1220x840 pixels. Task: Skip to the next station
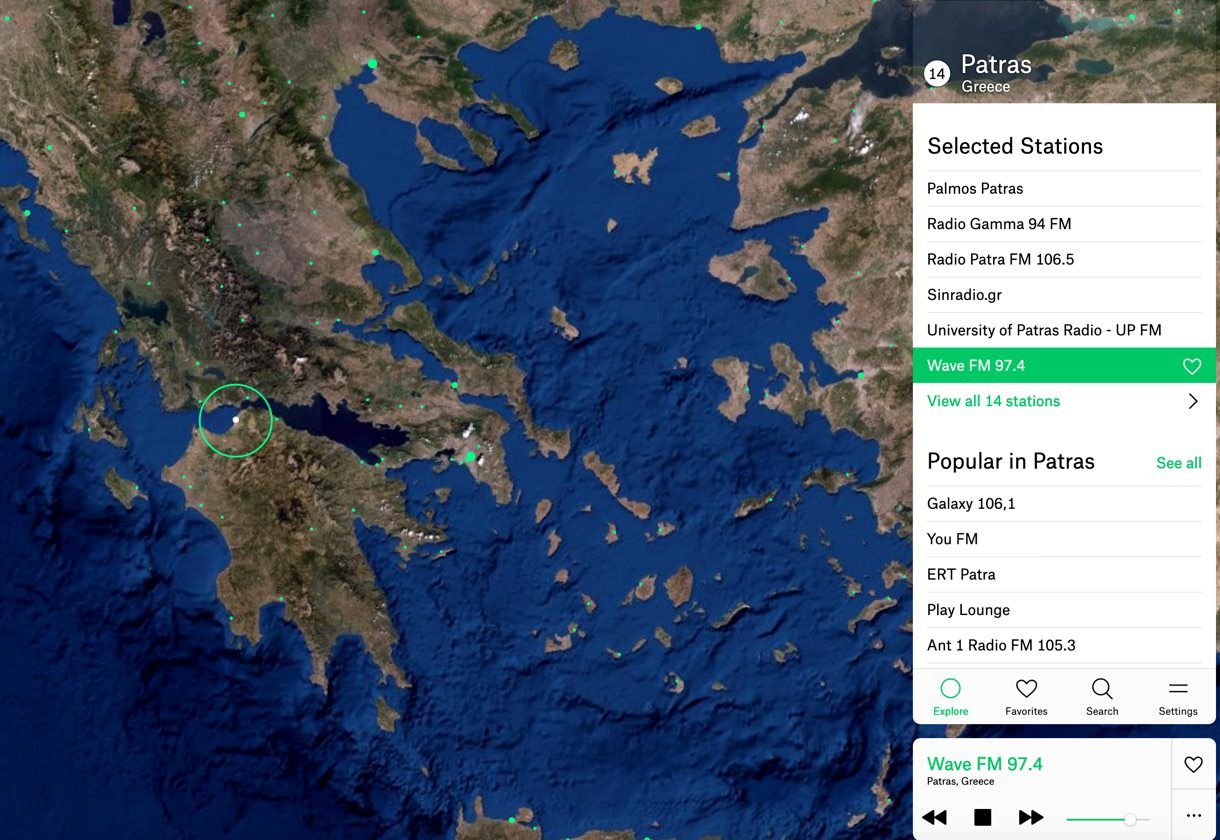point(1030,817)
